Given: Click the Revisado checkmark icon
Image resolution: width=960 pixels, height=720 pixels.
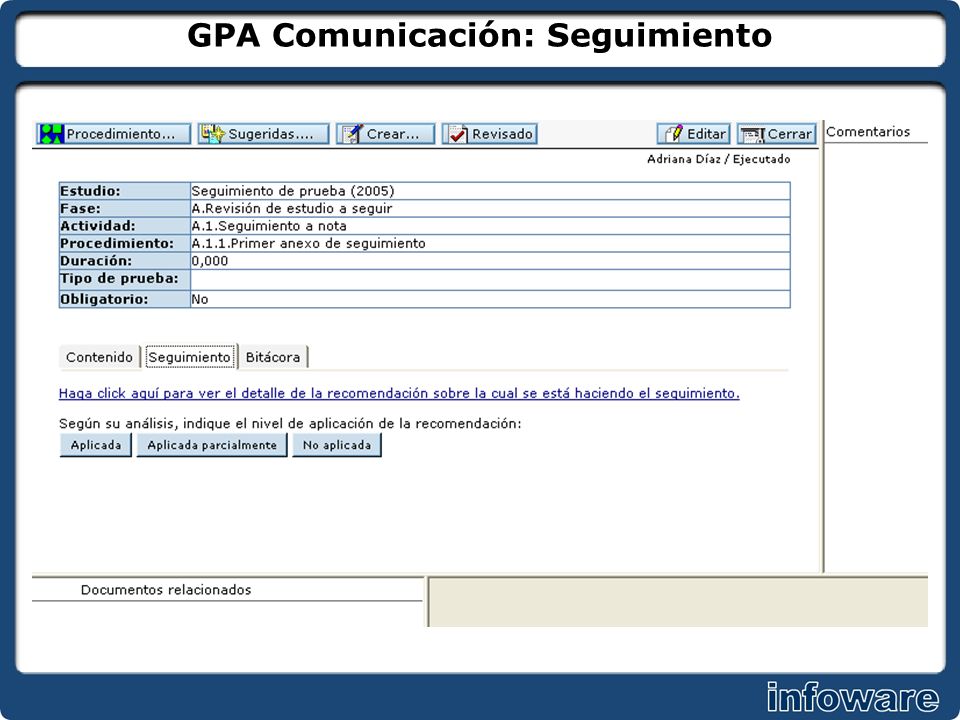Looking at the screenshot, I should pos(458,133).
